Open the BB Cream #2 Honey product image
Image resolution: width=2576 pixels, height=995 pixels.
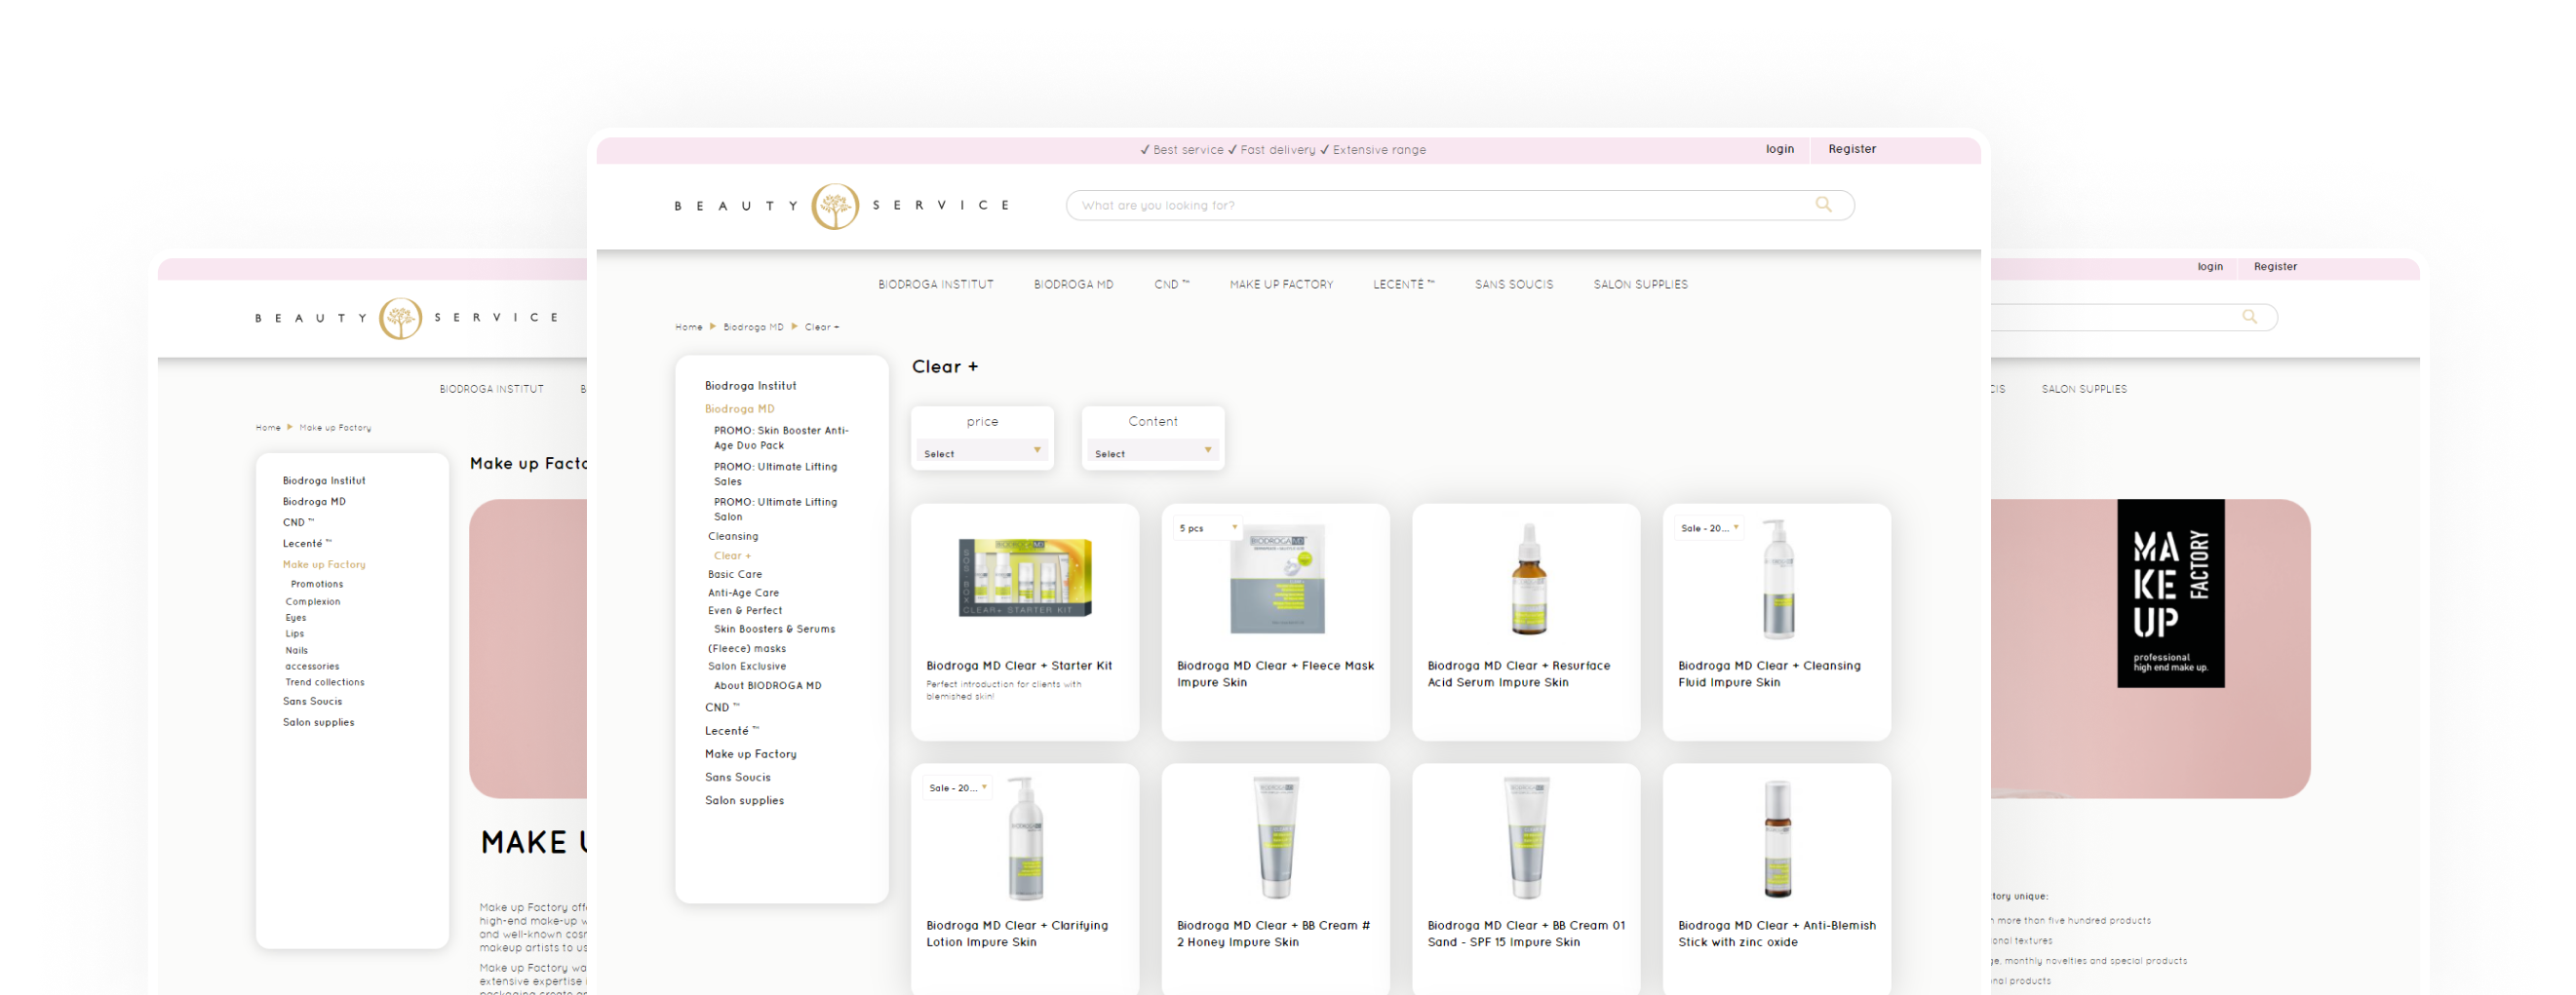1276,838
